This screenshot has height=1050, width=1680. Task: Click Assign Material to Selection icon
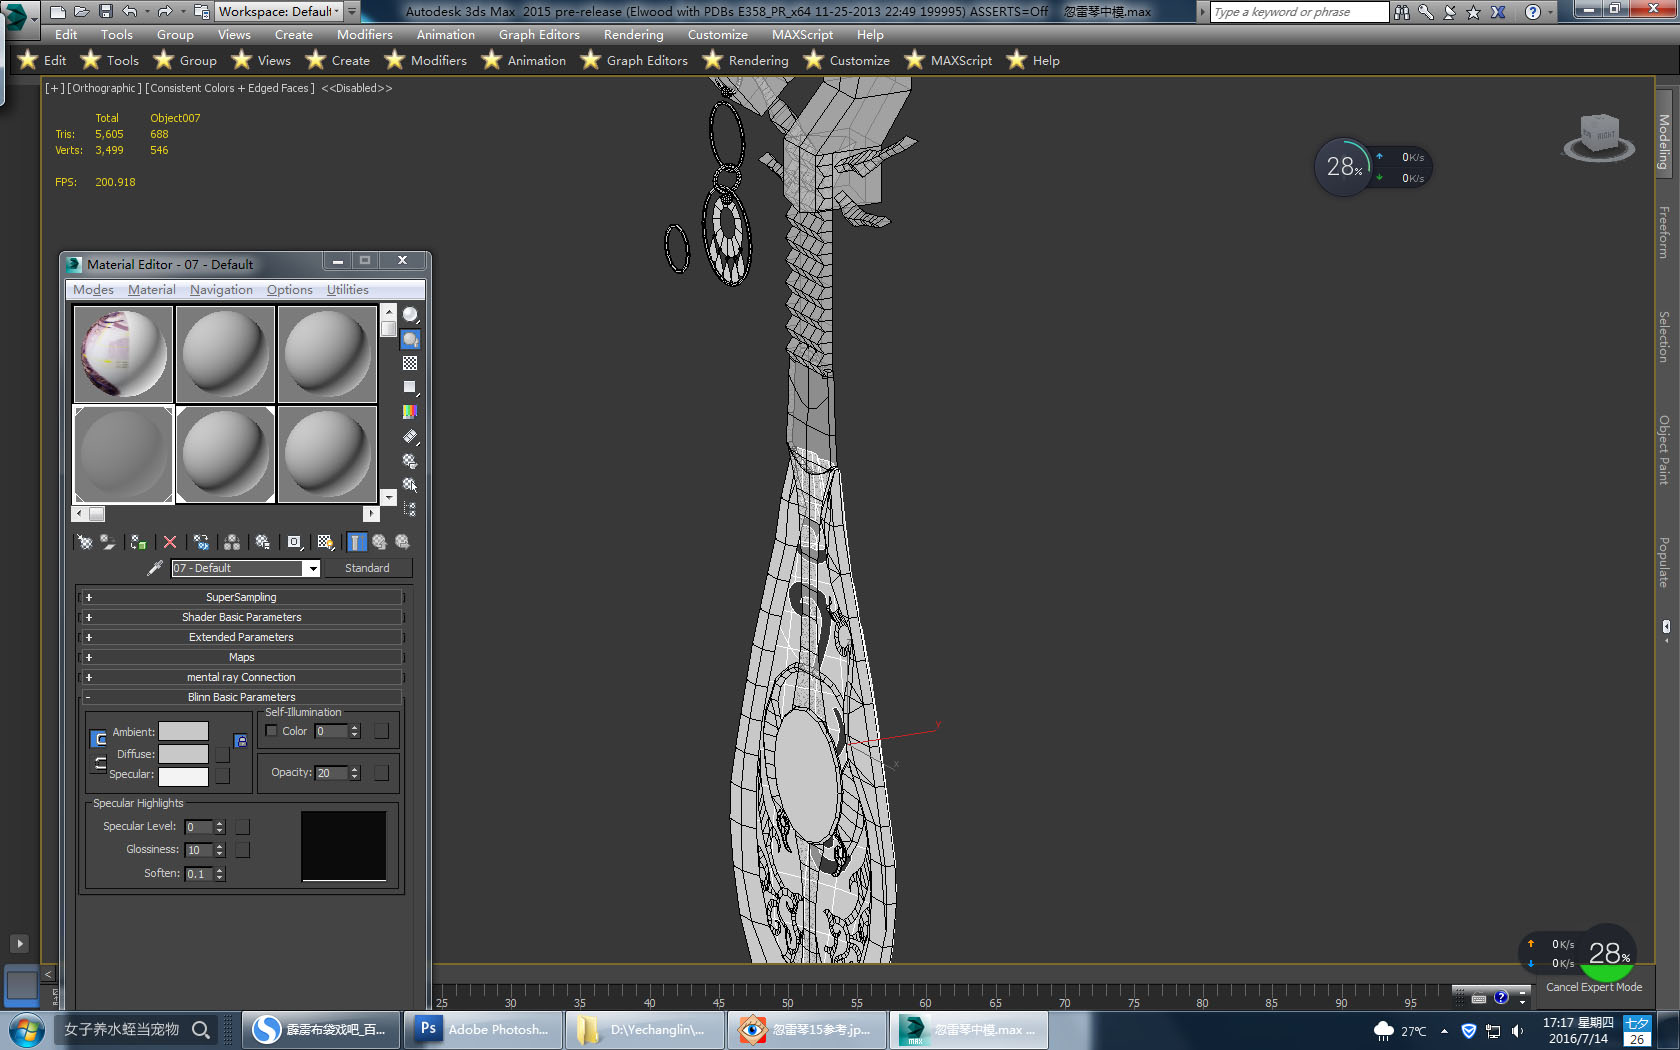pyautogui.click(x=138, y=542)
